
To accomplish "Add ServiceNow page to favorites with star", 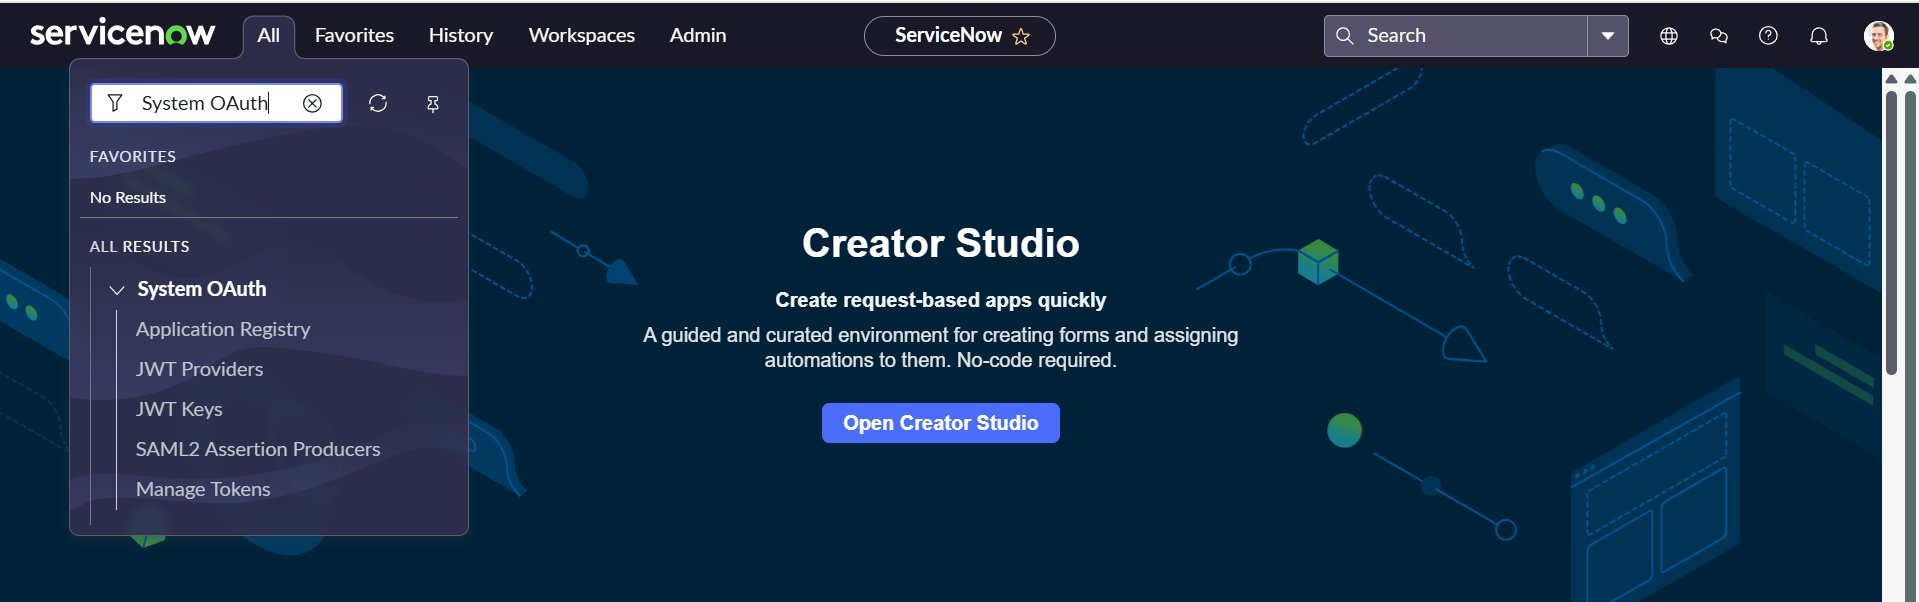I will [x=1021, y=37].
